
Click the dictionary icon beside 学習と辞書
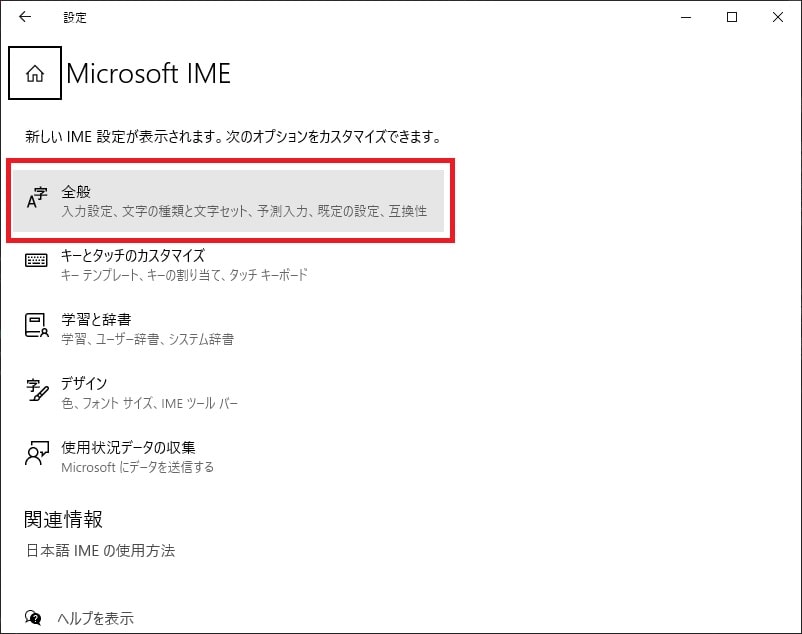[x=36, y=325]
